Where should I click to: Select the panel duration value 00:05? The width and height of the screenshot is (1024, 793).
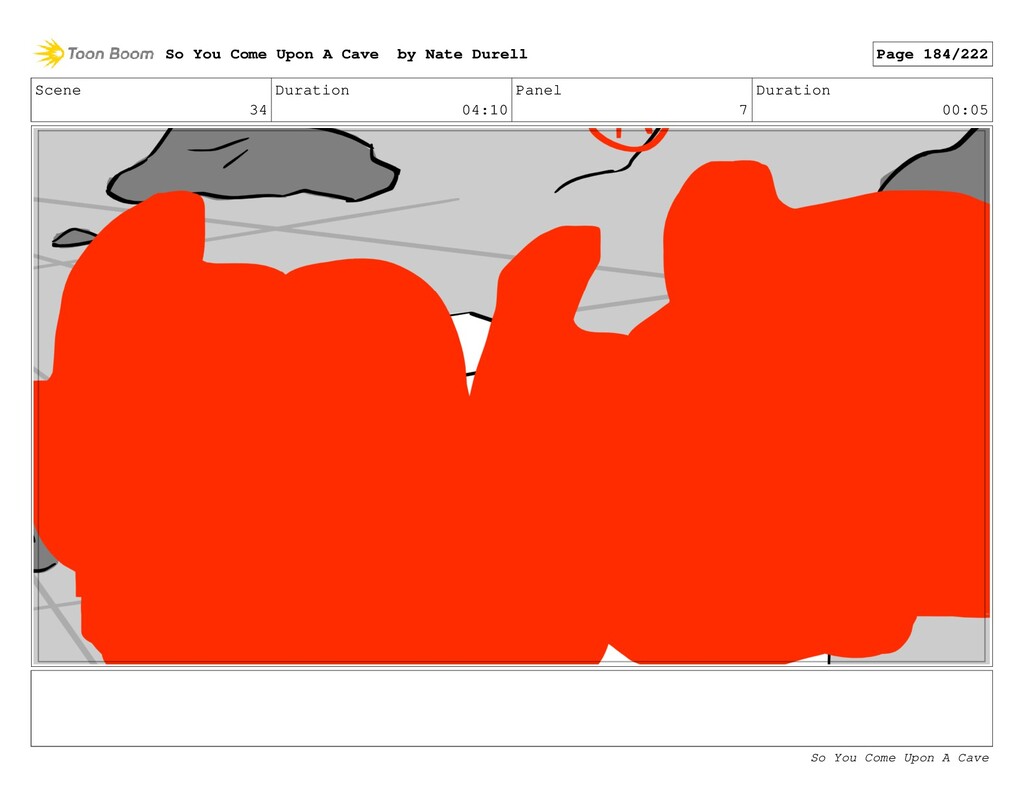(x=965, y=110)
